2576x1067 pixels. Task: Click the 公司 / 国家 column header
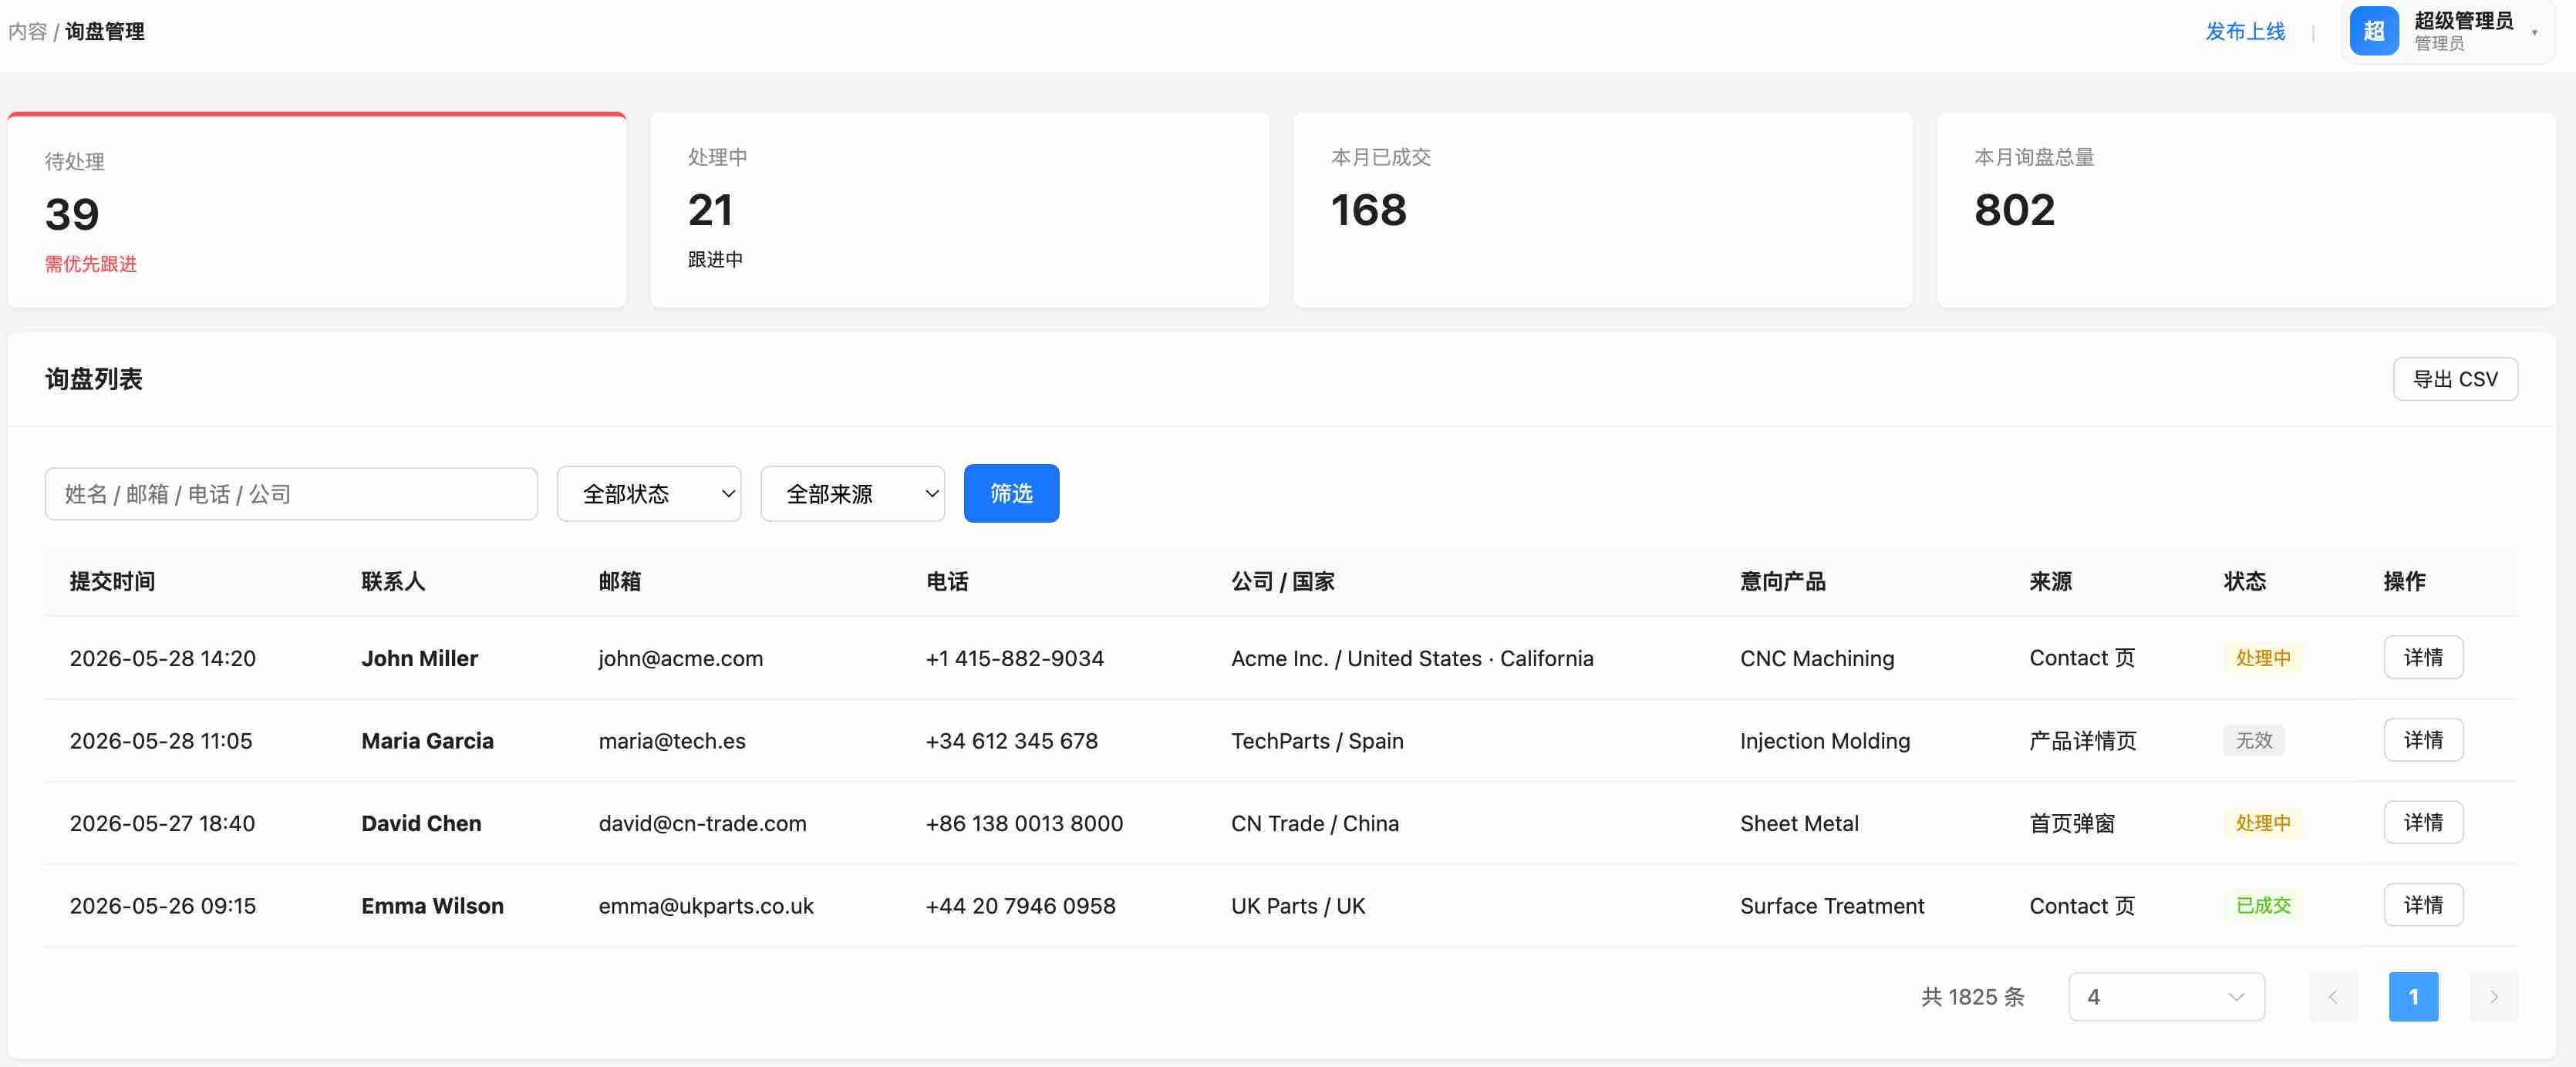point(1283,582)
